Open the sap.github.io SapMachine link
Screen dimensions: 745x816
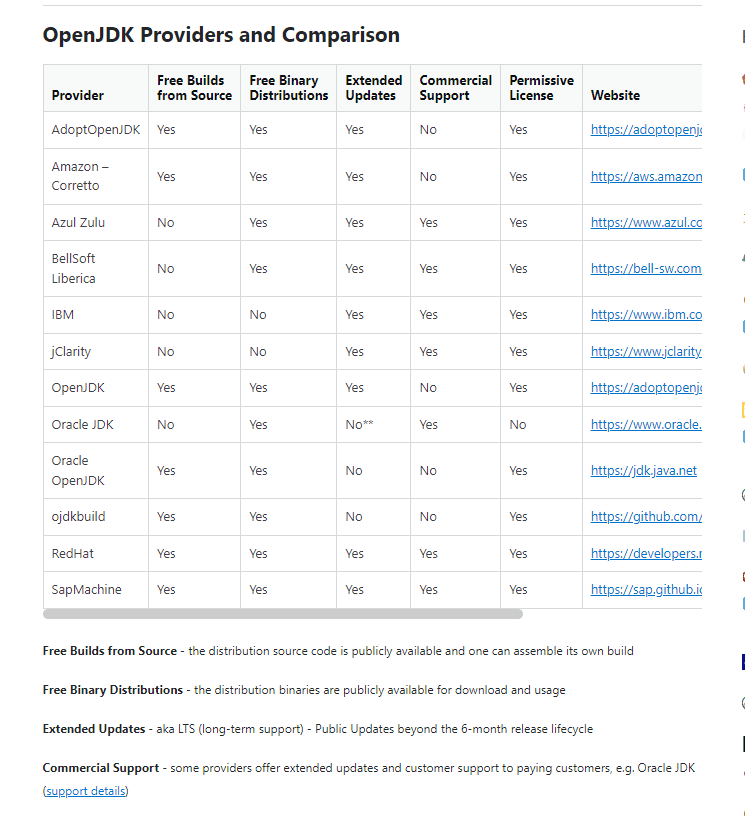pyautogui.click(x=646, y=590)
